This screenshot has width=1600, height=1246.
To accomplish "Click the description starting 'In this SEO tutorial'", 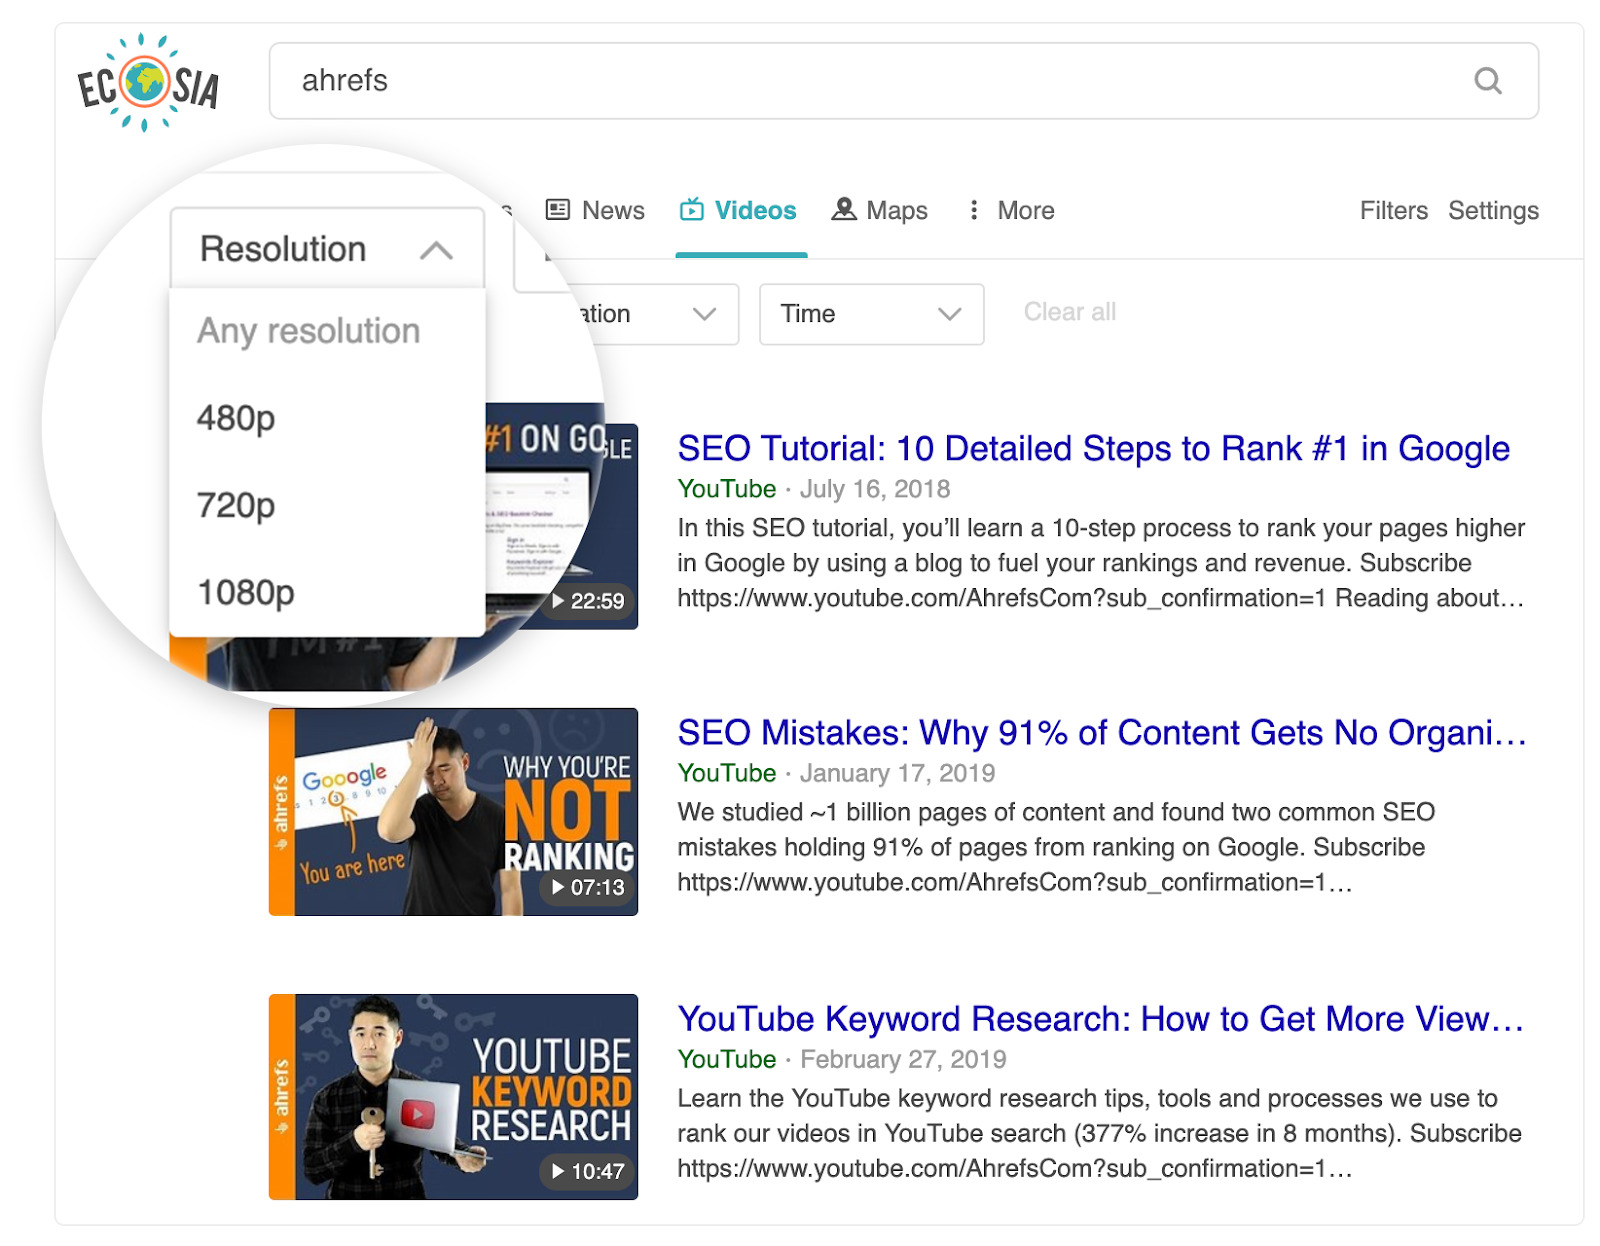I will (1101, 563).
